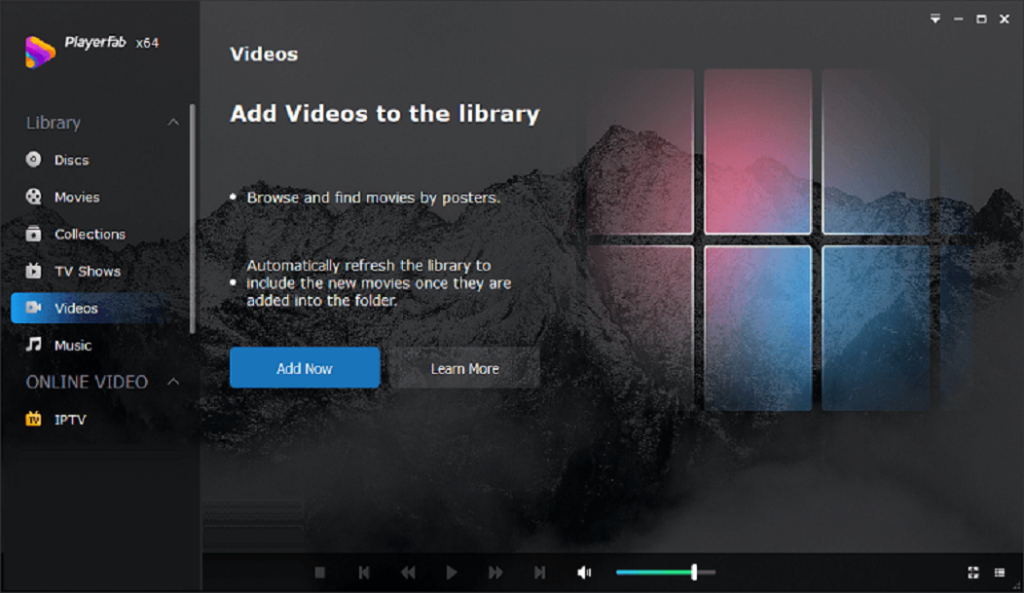Click the PlayerFab logo icon
Viewport: 1024px width, 593px height.
(x=40, y=50)
